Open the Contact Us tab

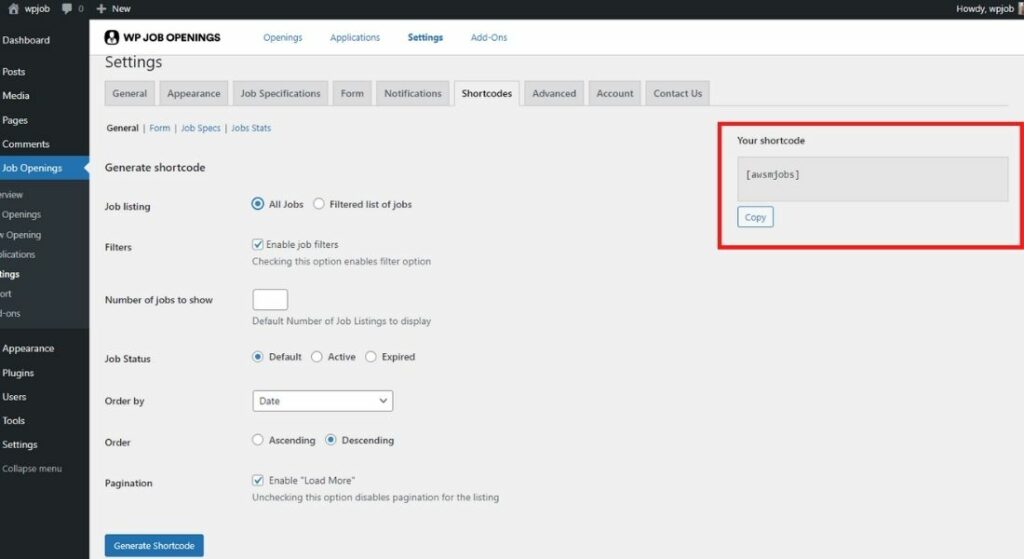(677, 93)
